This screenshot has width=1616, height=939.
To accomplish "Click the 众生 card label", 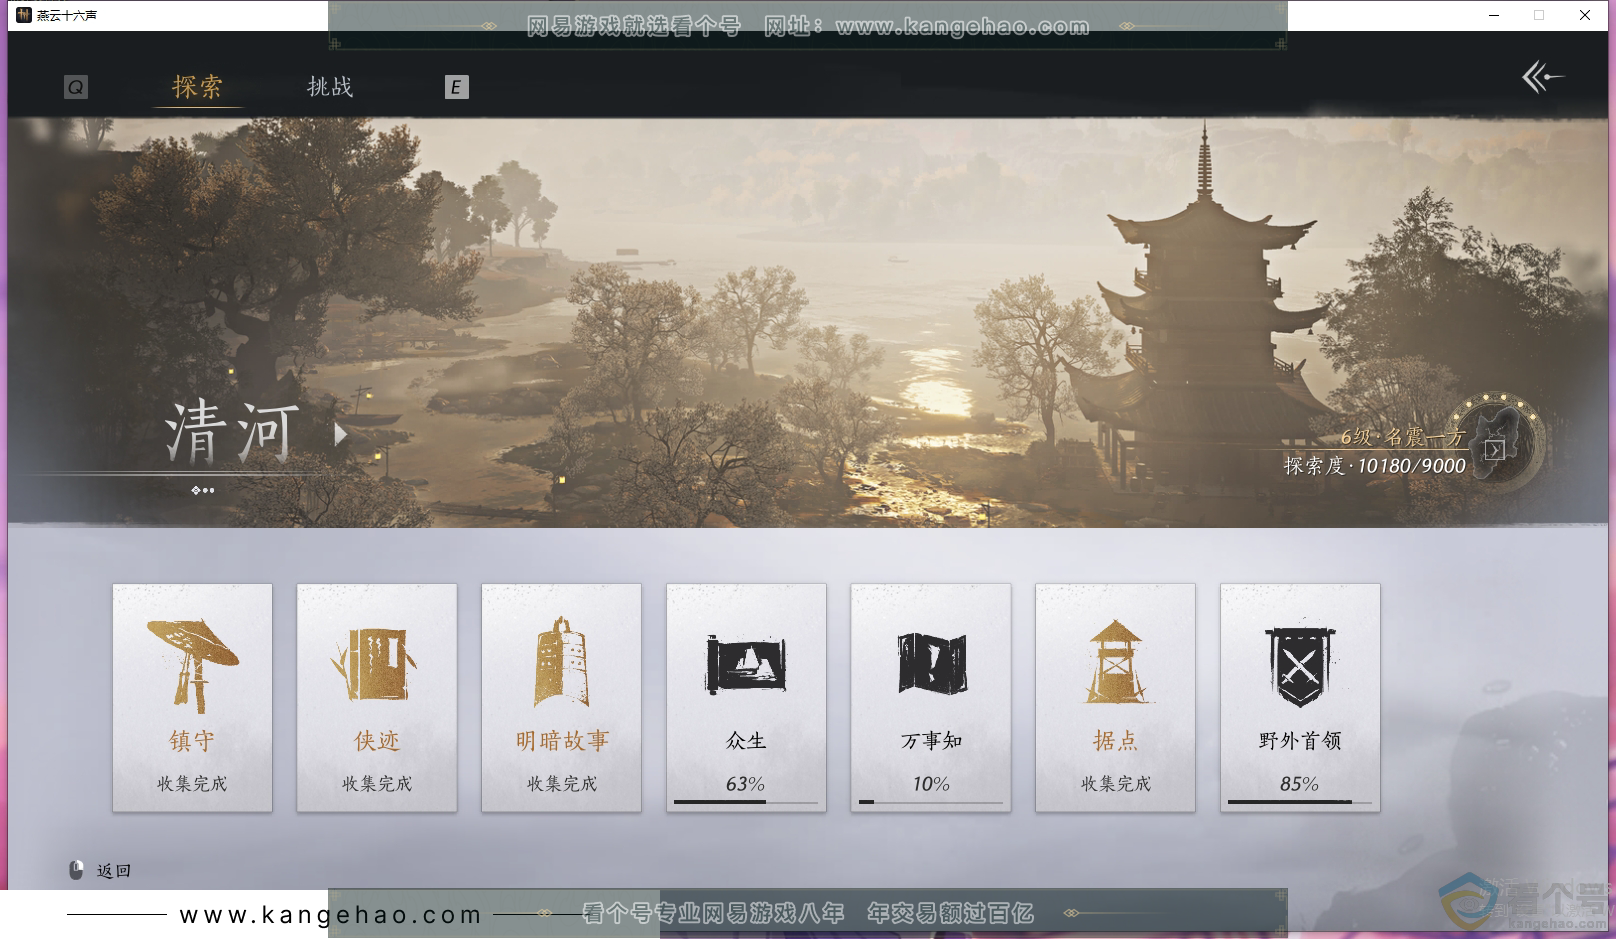I will (746, 741).
